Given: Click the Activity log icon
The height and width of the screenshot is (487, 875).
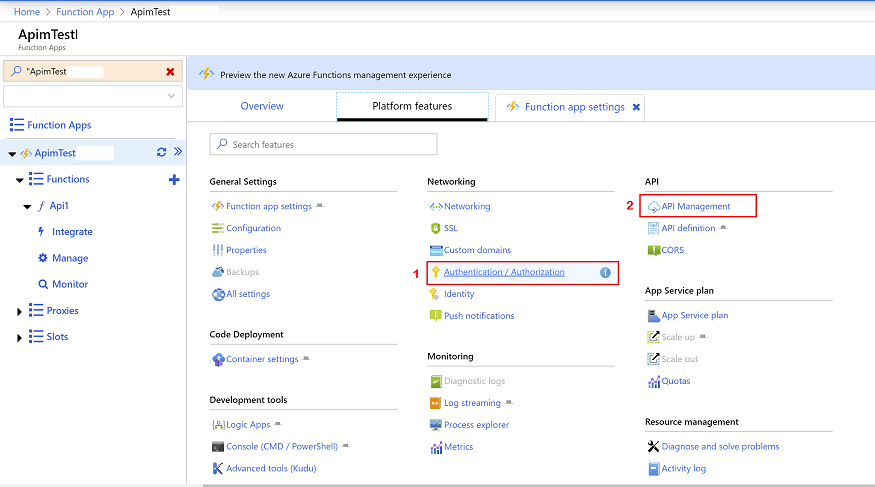Looking at the screenshot, I should pos(653,469).
